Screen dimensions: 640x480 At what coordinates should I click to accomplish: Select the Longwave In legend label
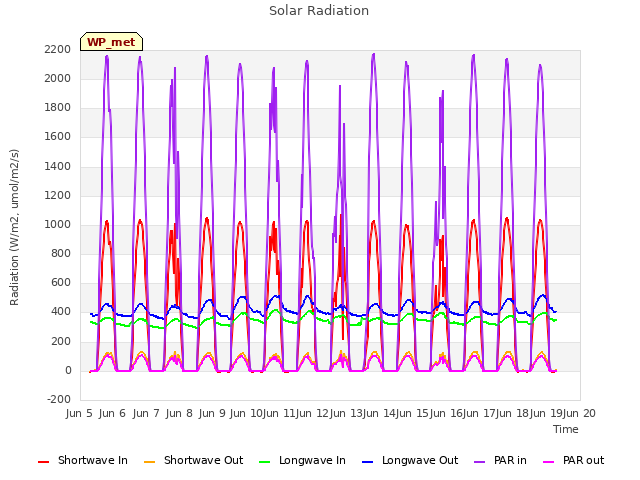312,460
